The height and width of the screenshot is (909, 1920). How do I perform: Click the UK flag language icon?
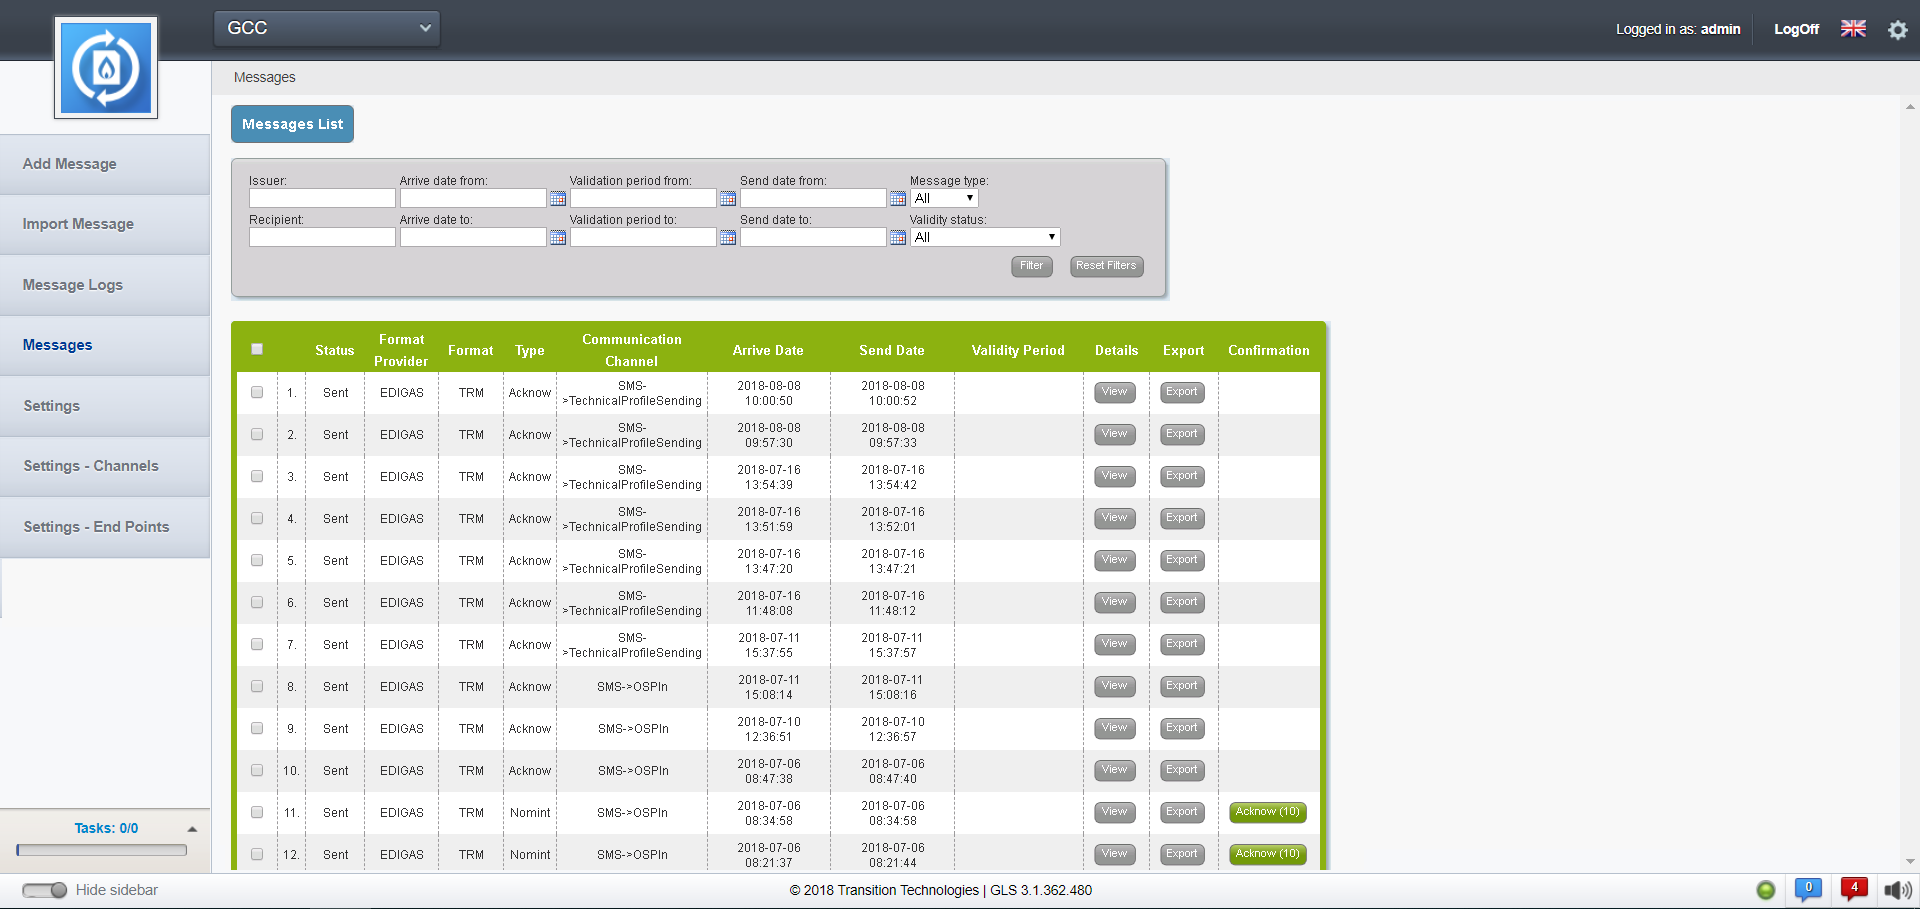point(1853,29)
